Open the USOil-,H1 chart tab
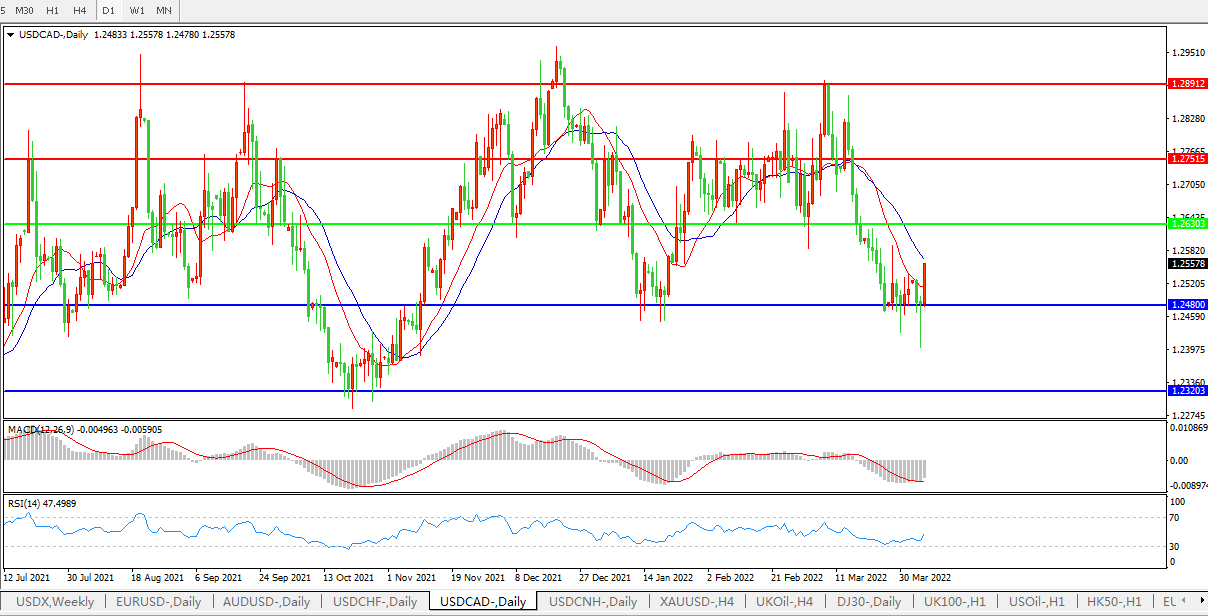 1036,601
